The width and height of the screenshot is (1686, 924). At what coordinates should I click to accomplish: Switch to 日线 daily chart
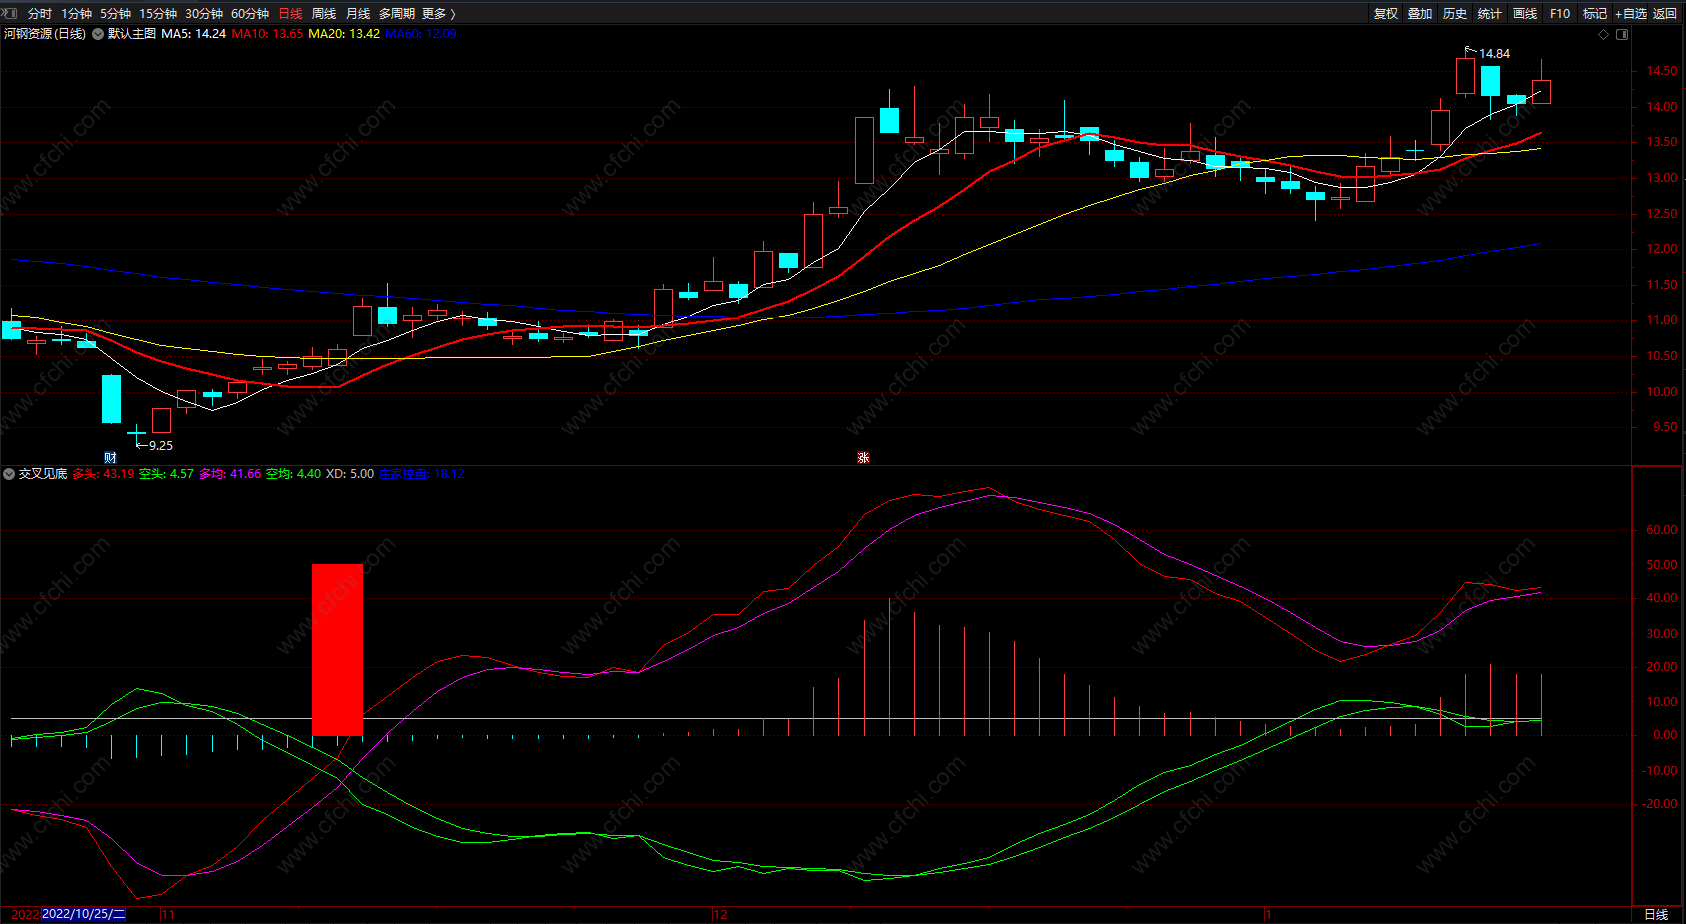coord(290,14)
